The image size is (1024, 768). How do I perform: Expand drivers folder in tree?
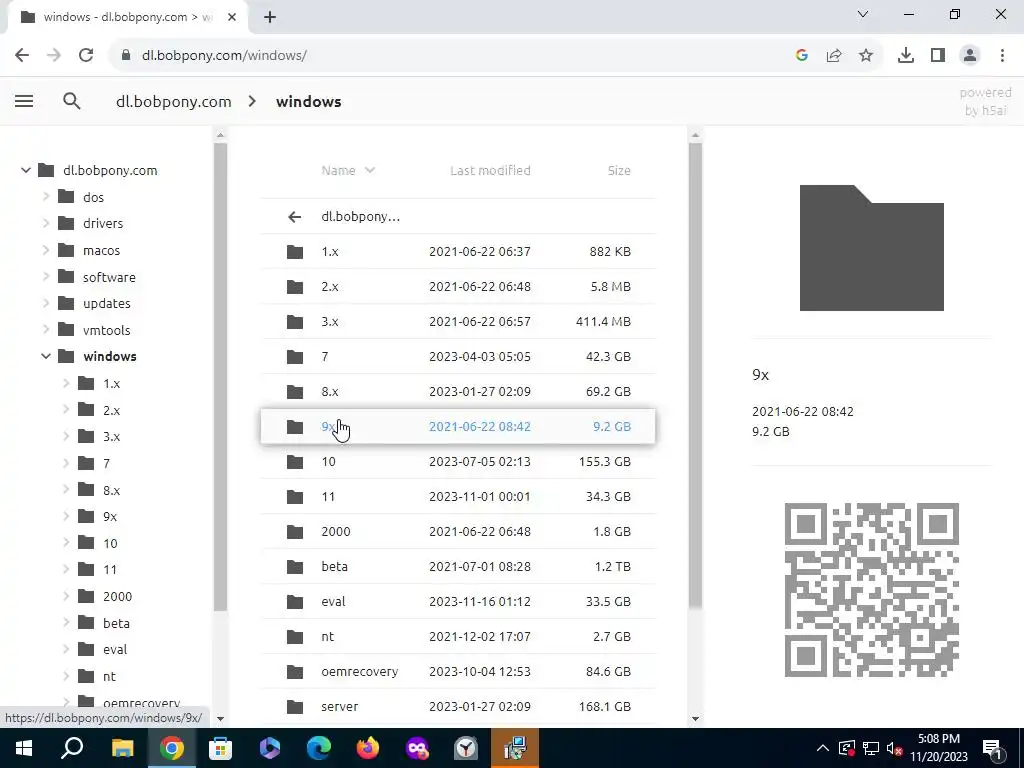46,223
